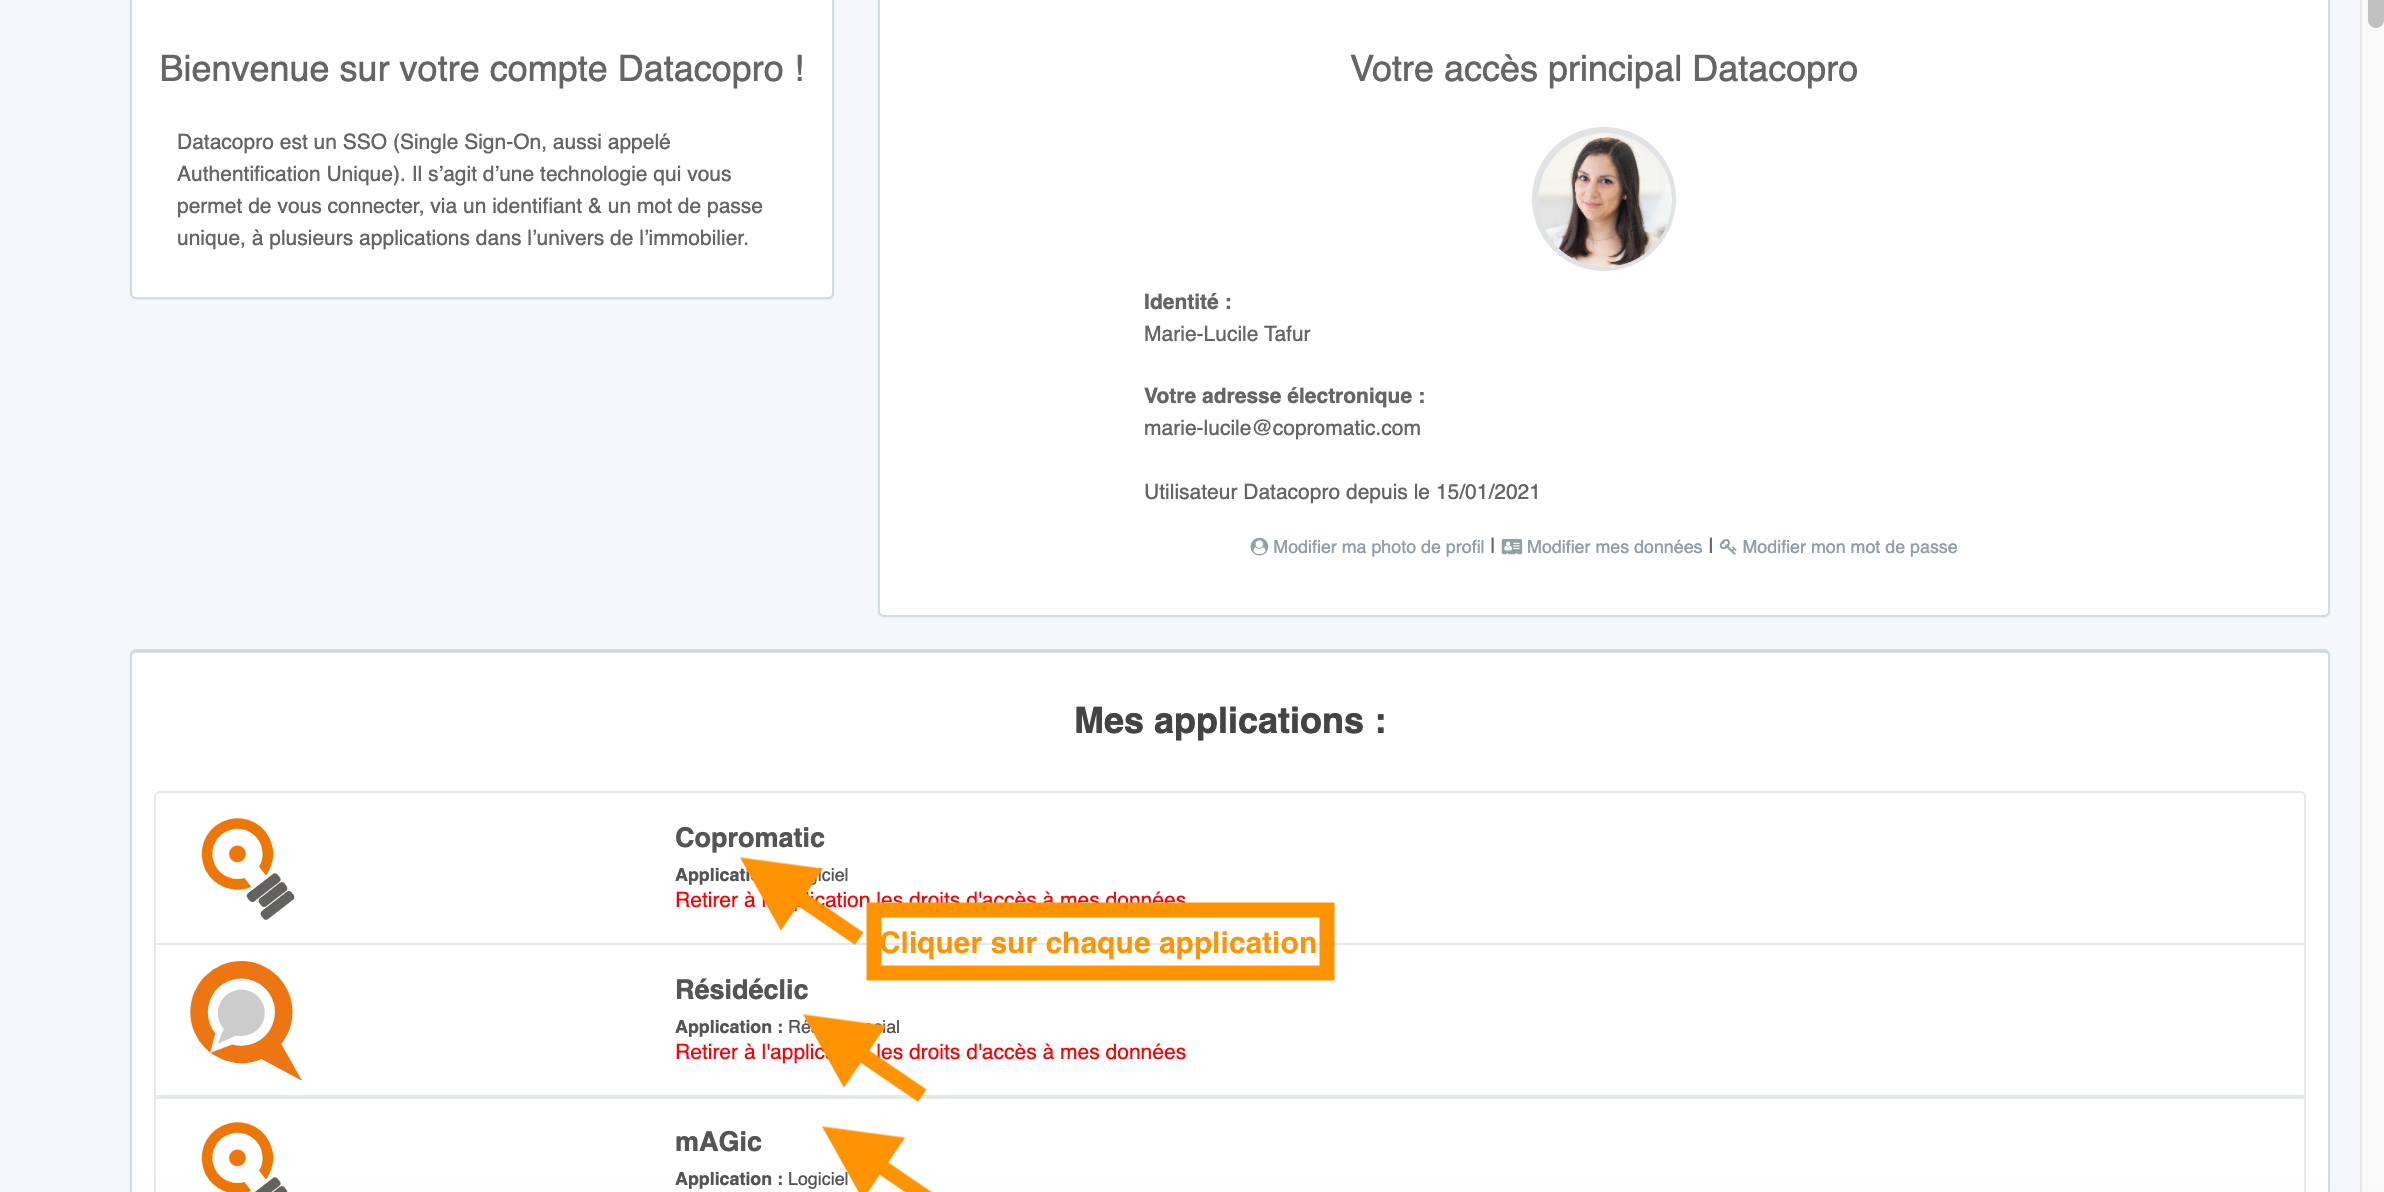The width and height of the screenshot is (2384, 1192).
Task: Click the Mes applications heading
Action: [x=1230, y=721]
